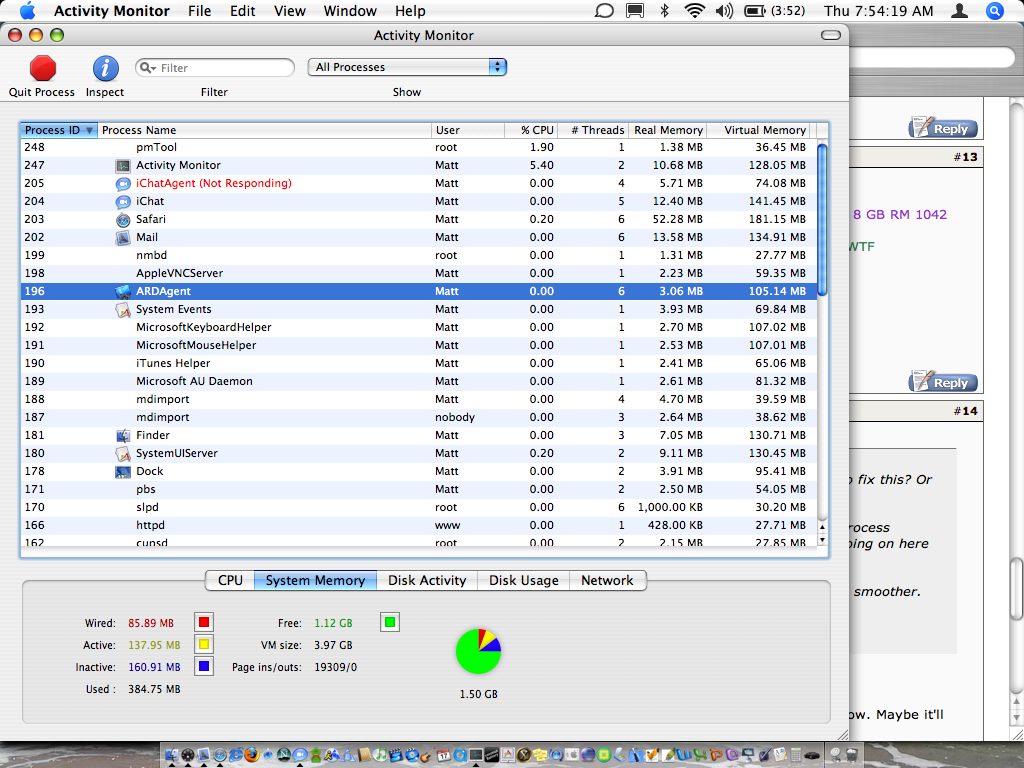Image resolution: width=1024 pixels, height=768 pixels.
Task: Click the System Events process icon
Action: coord(123,310)
